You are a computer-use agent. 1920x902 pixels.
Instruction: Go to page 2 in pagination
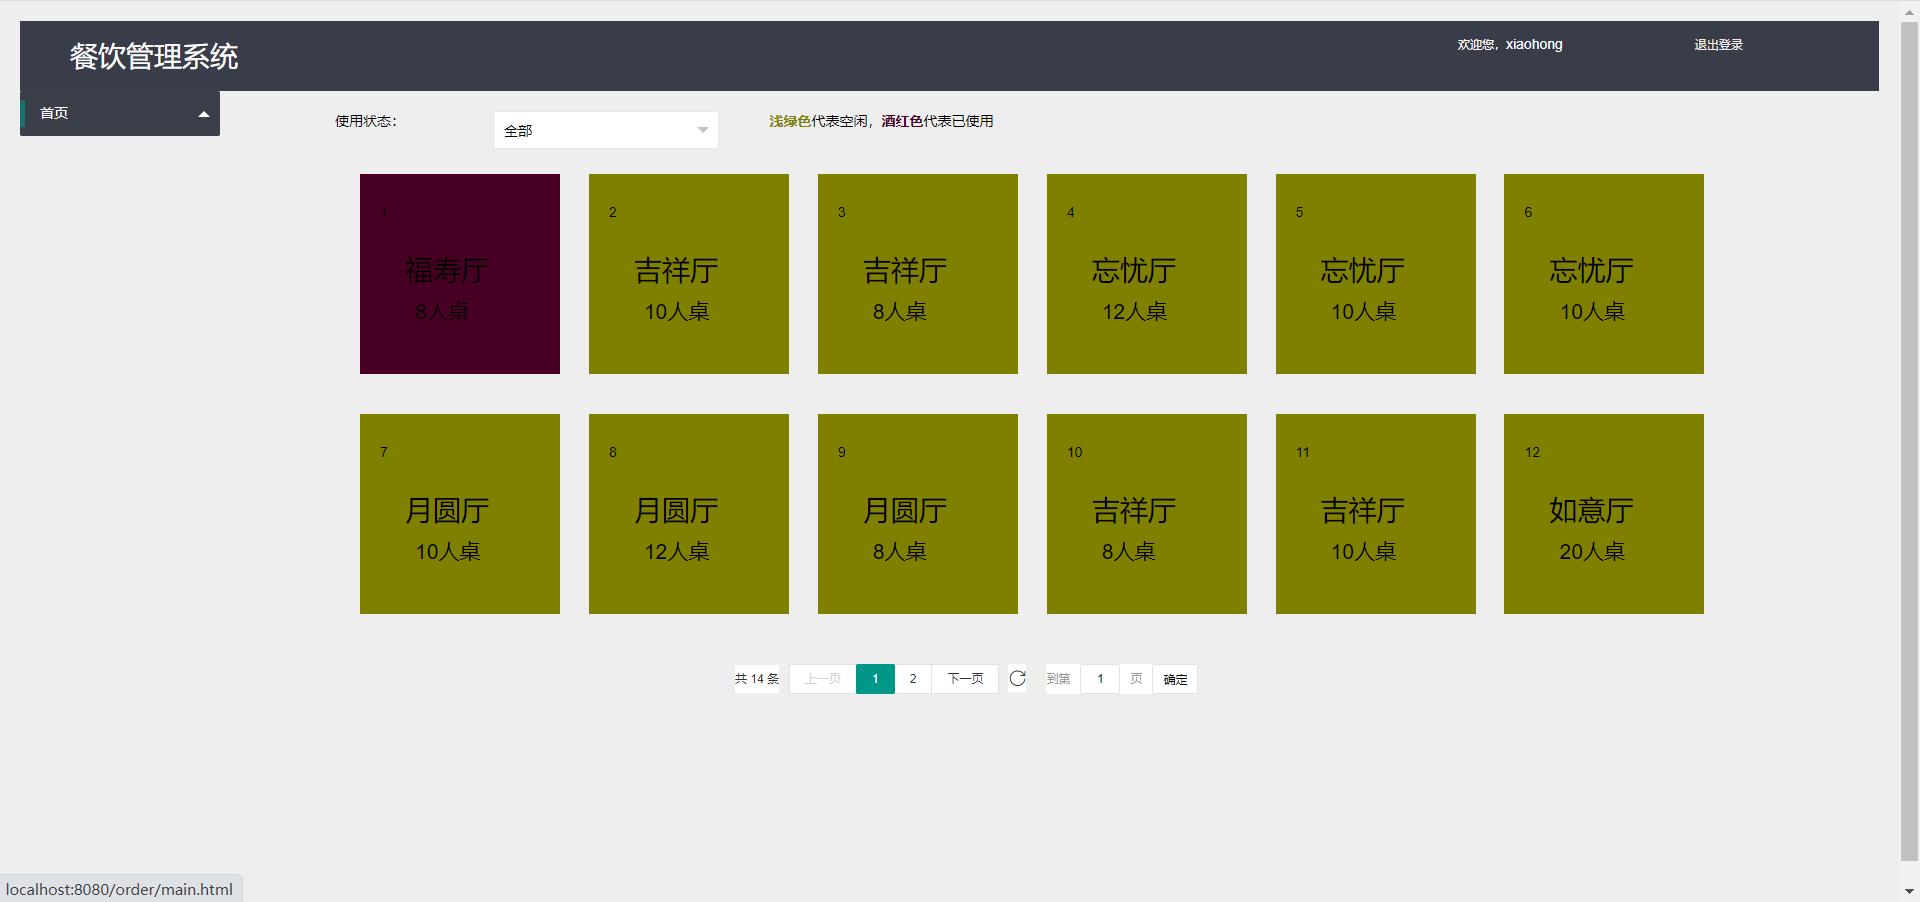pyautogui.click(x=912, y=679)
